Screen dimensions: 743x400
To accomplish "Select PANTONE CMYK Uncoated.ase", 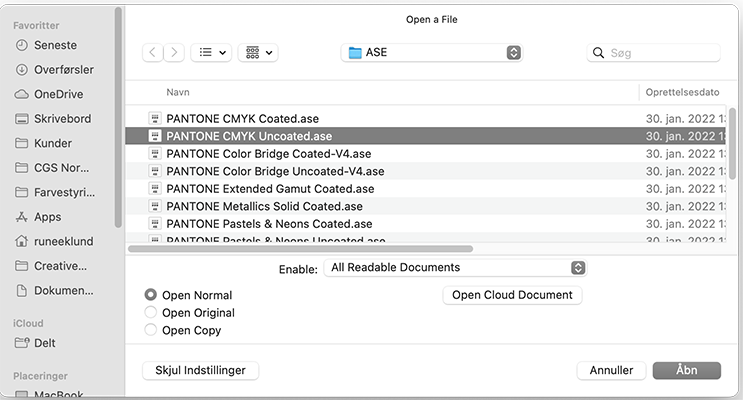I will tap(426, 136).
